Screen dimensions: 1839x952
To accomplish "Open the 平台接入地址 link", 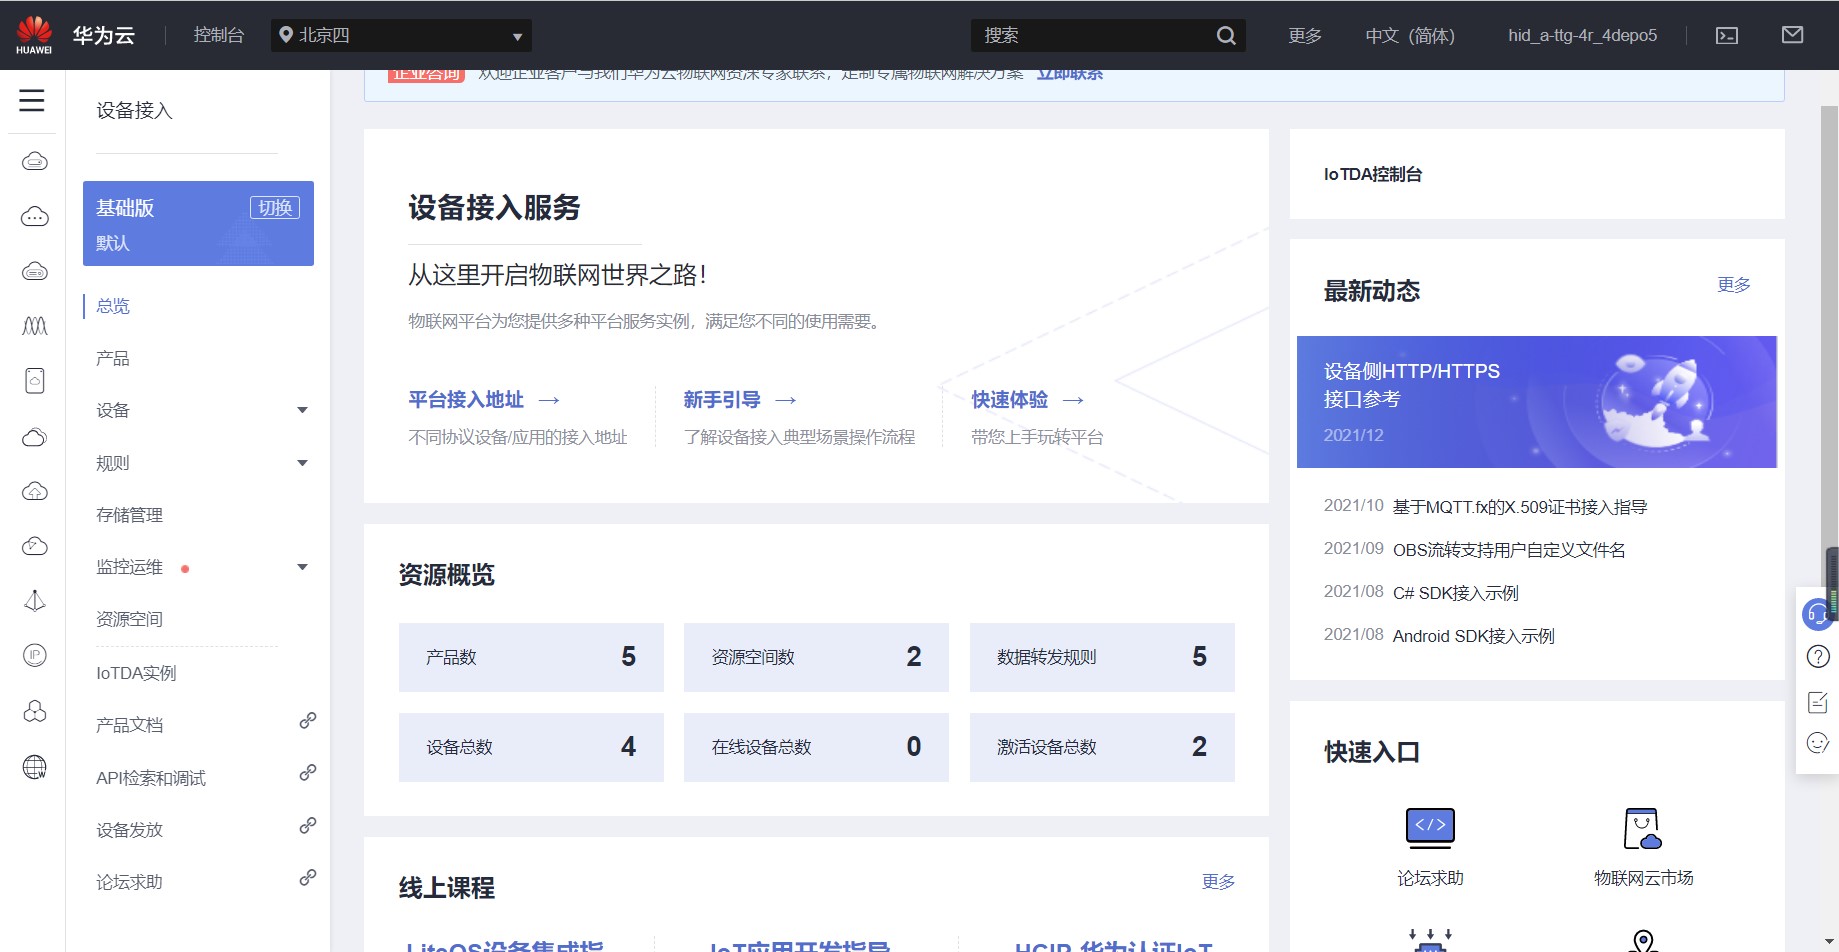I will [484, 400].
